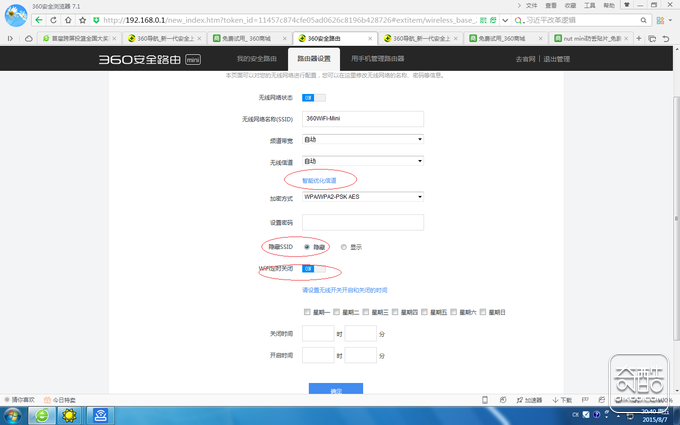The width and height of the screenshot is (680, 425).
Task: Check the 星期四 checkbox
Action: (x=395, y=312)
